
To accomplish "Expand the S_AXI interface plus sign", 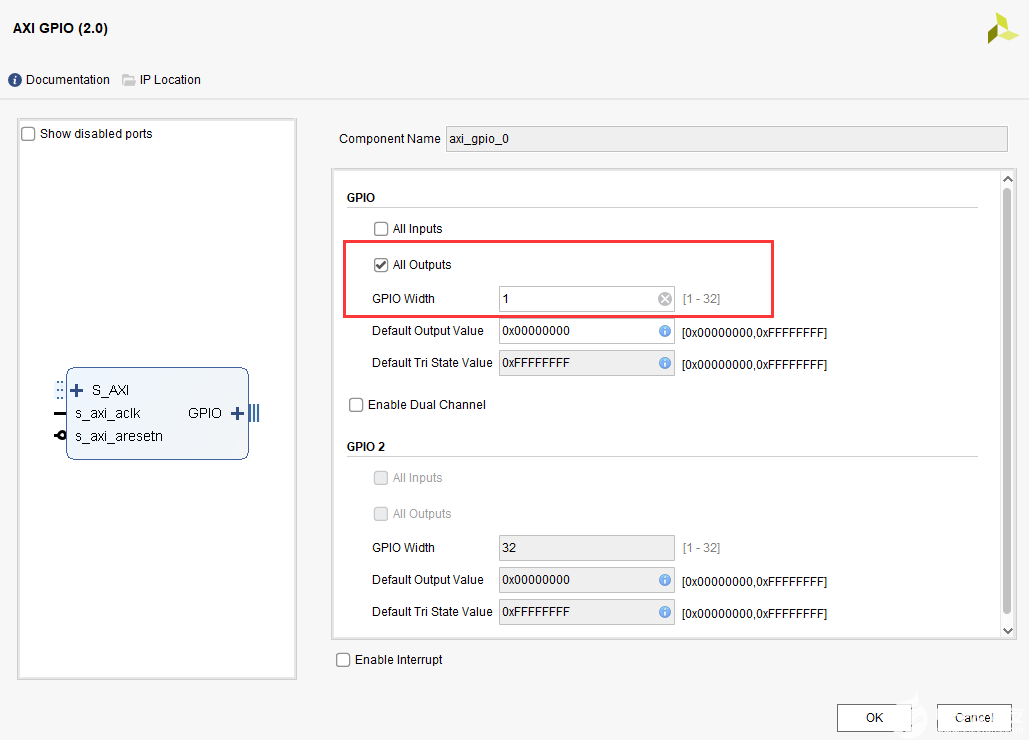I will pos(76,390).
